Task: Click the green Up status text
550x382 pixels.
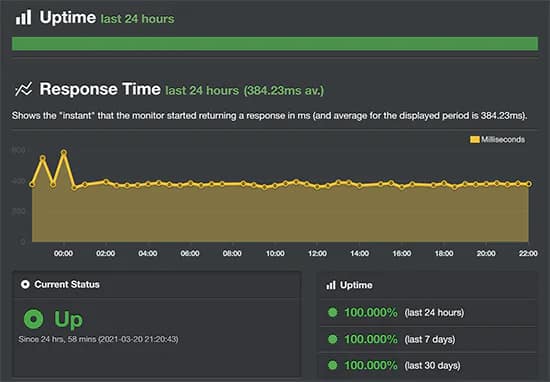Action: [68, 320]
